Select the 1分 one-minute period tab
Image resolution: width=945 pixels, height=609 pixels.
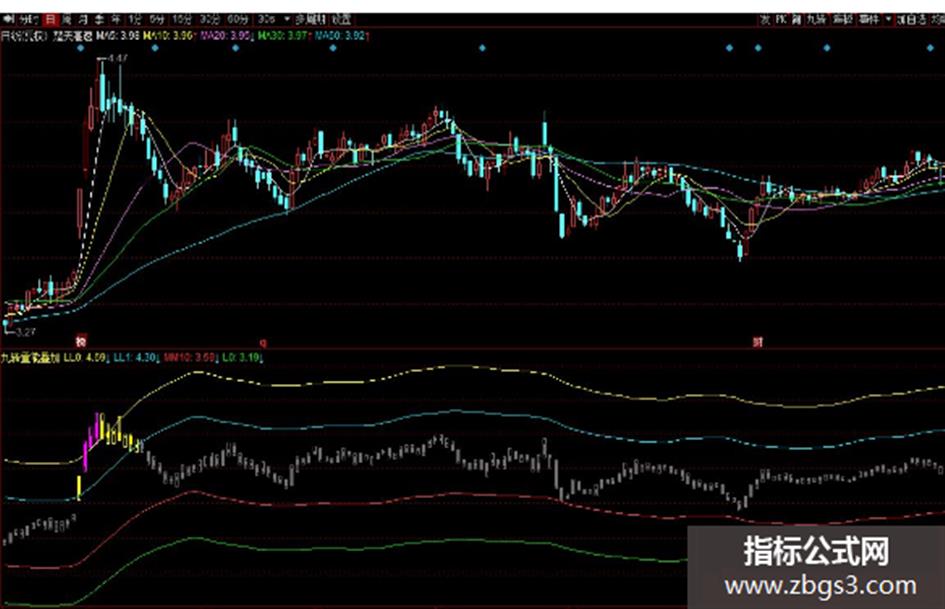click(x=134, y=19)
